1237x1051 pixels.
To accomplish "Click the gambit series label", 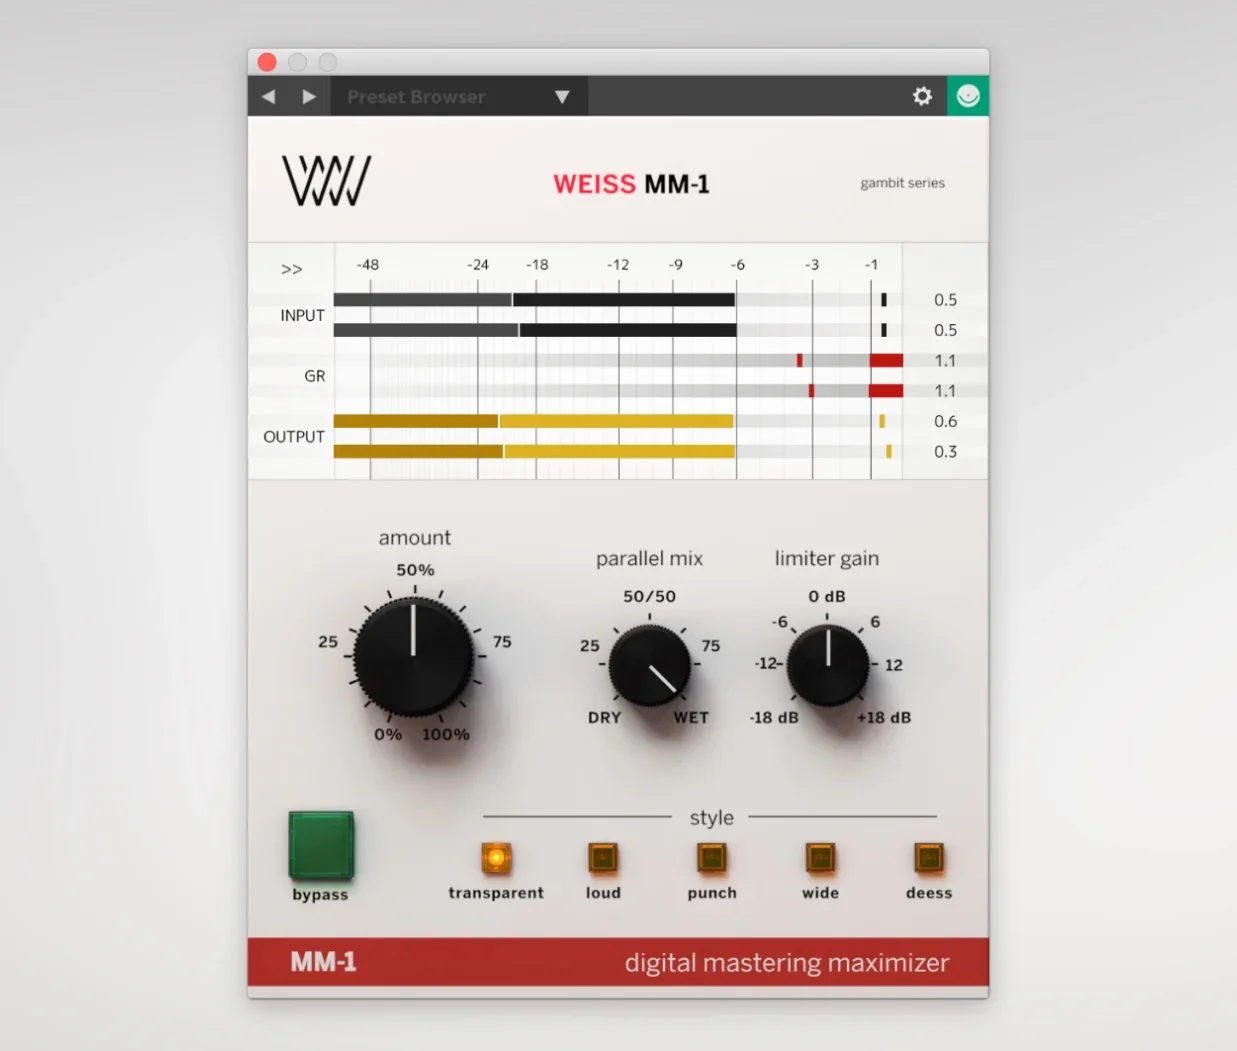I will click(x=902, y=183).
